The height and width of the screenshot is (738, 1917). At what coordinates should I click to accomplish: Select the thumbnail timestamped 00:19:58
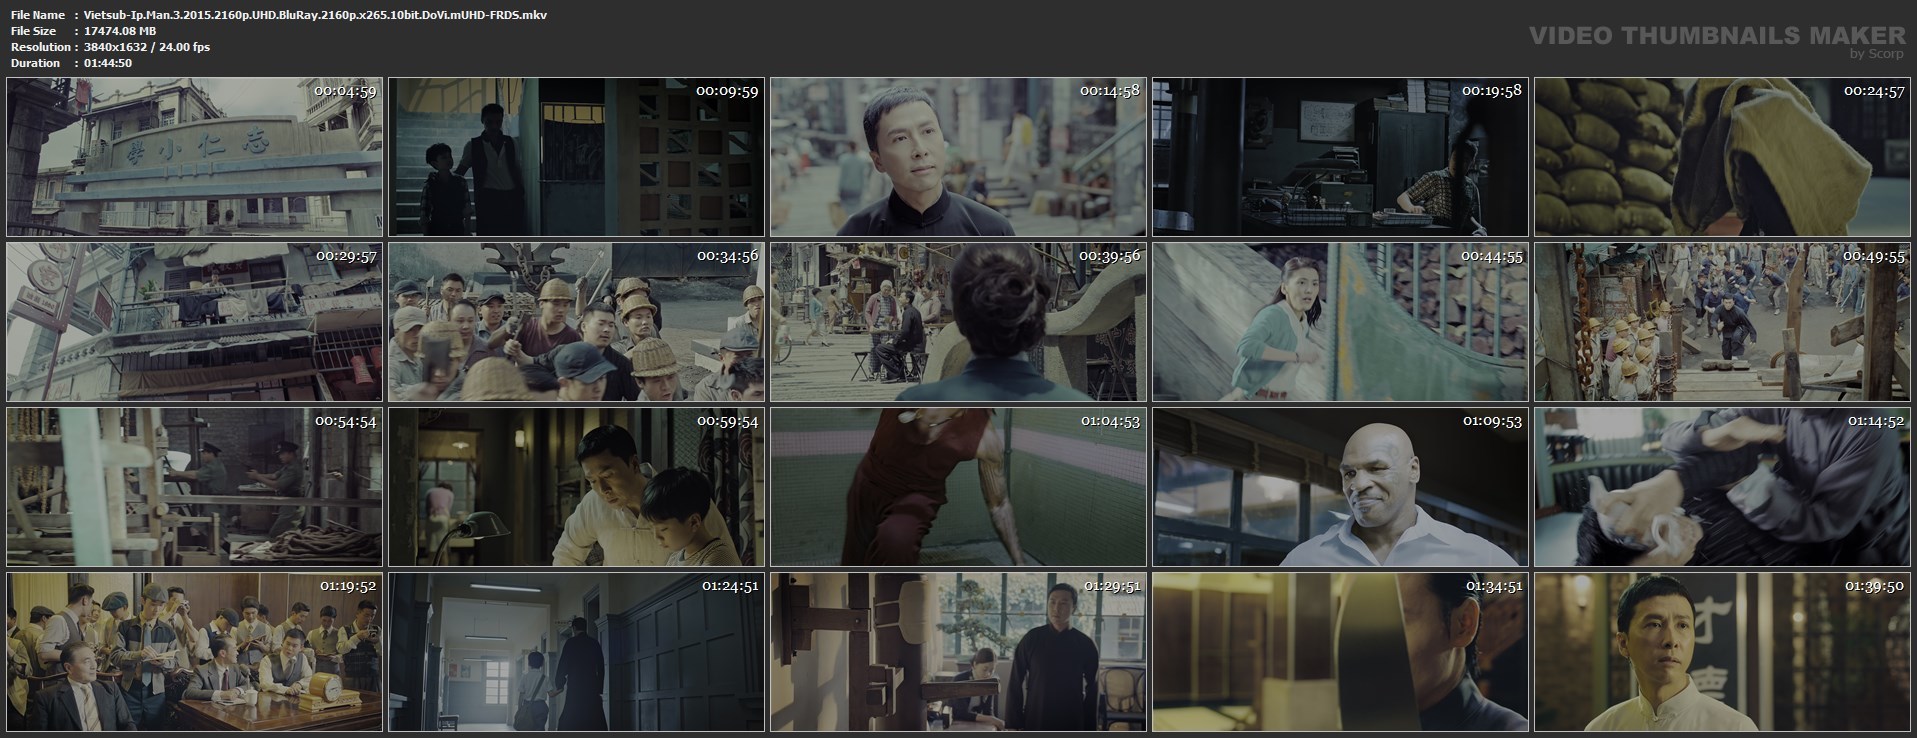click(1340, 157)
